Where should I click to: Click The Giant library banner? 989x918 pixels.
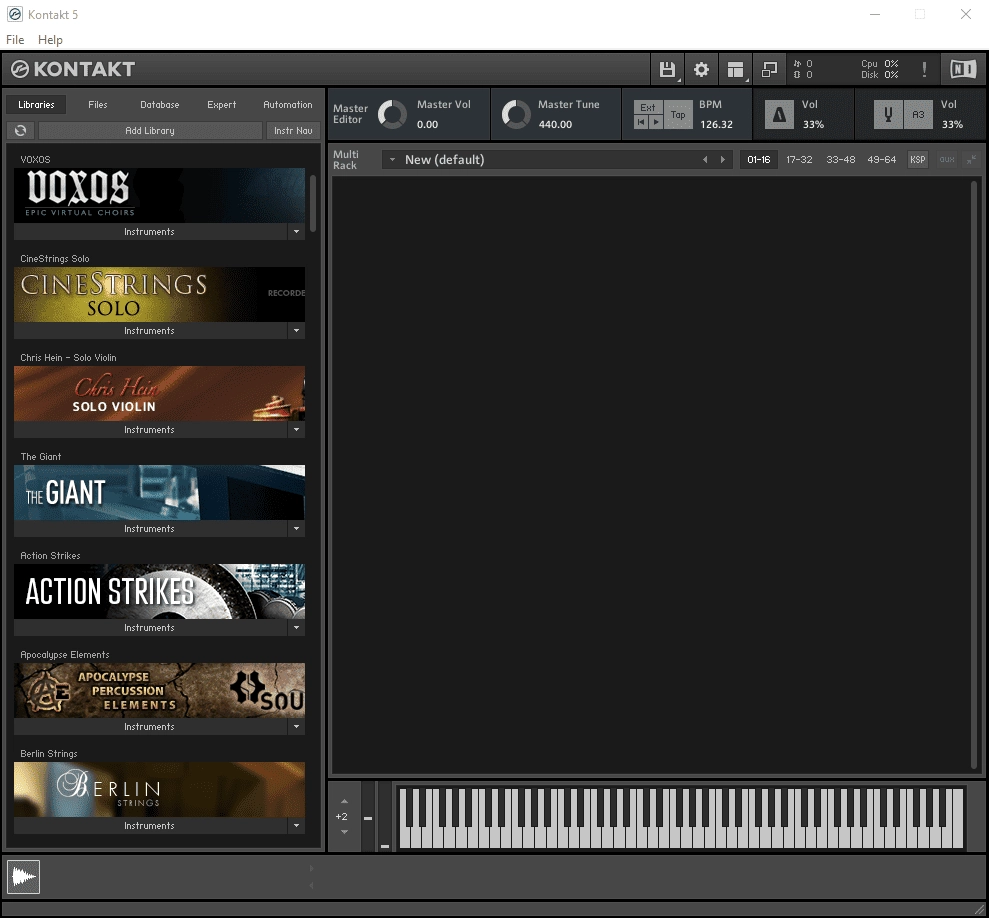tap(160, 492)
